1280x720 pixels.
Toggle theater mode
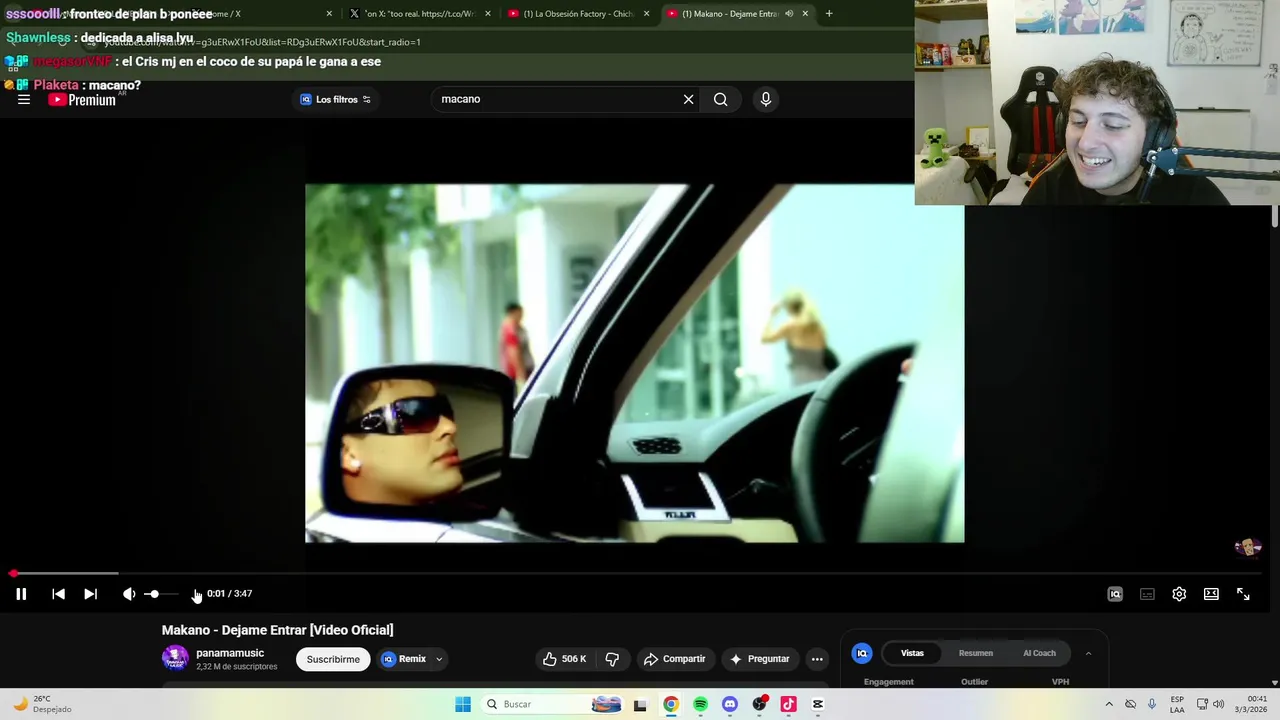coord(1211,594)
